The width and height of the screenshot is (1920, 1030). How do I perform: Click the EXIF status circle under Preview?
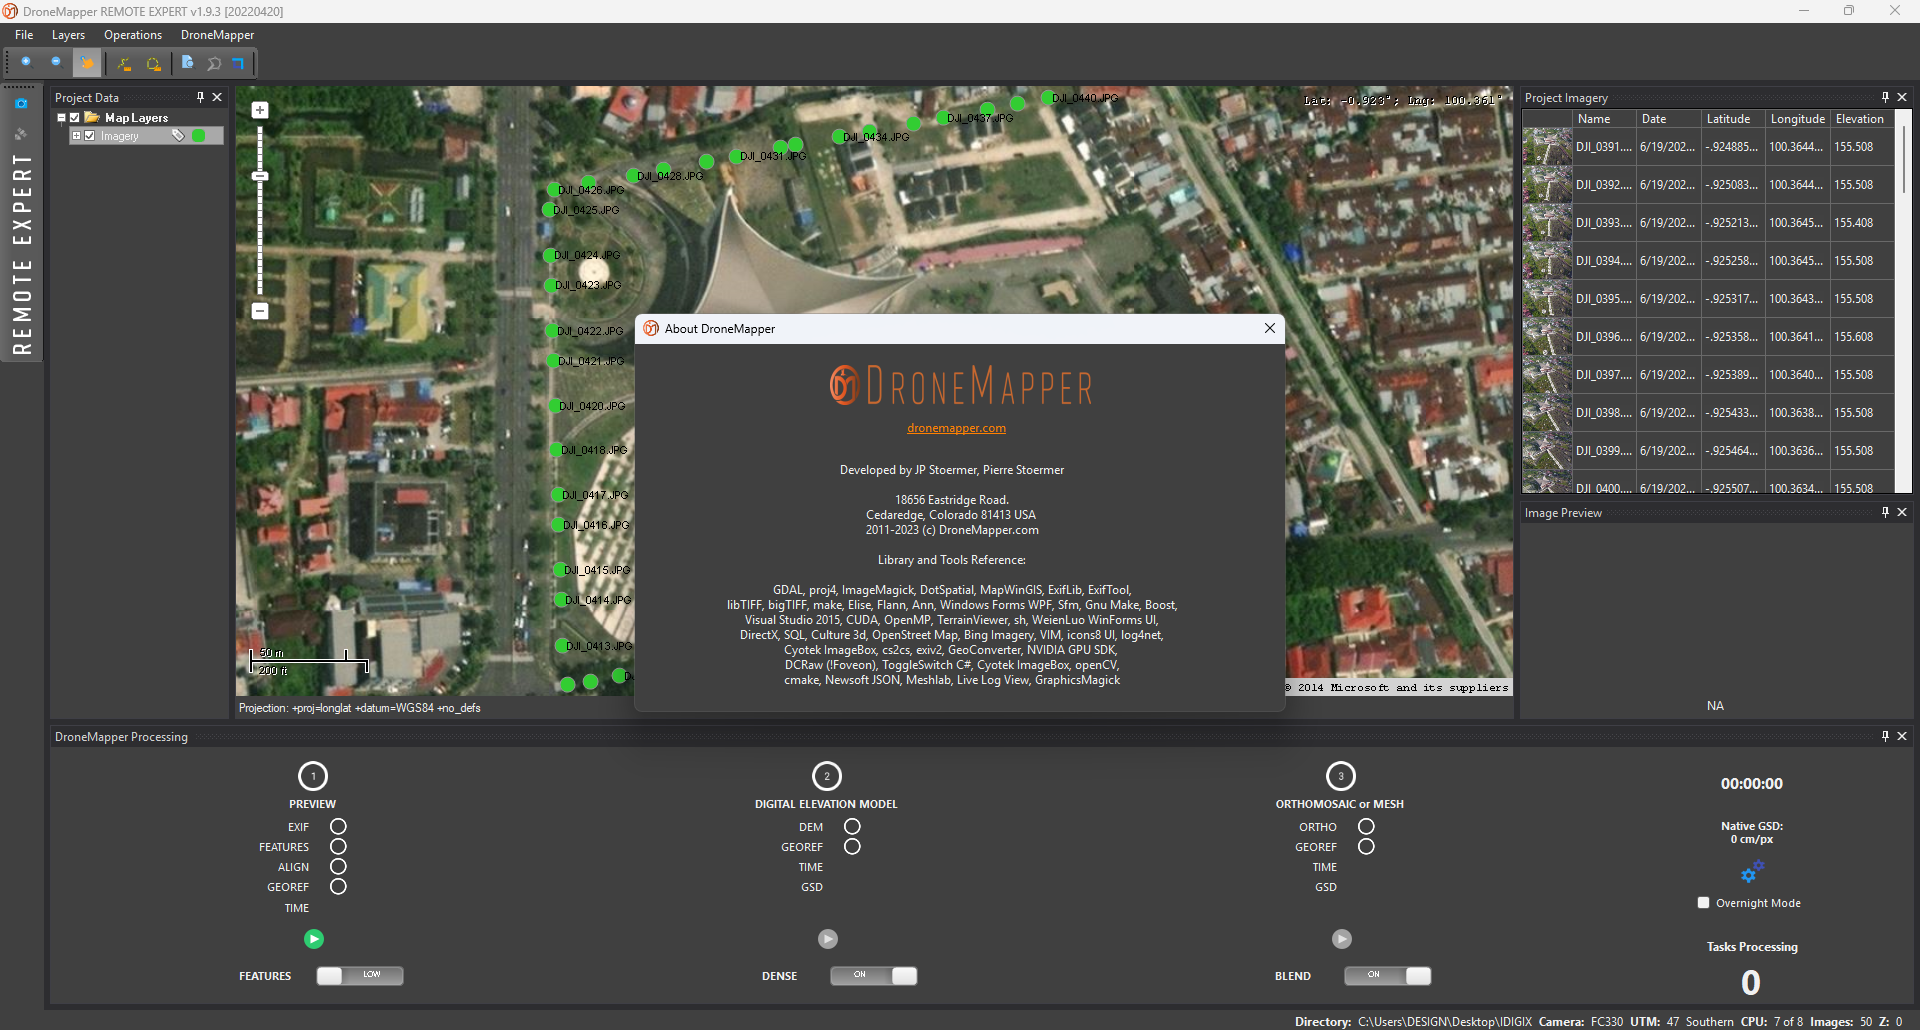338,827
